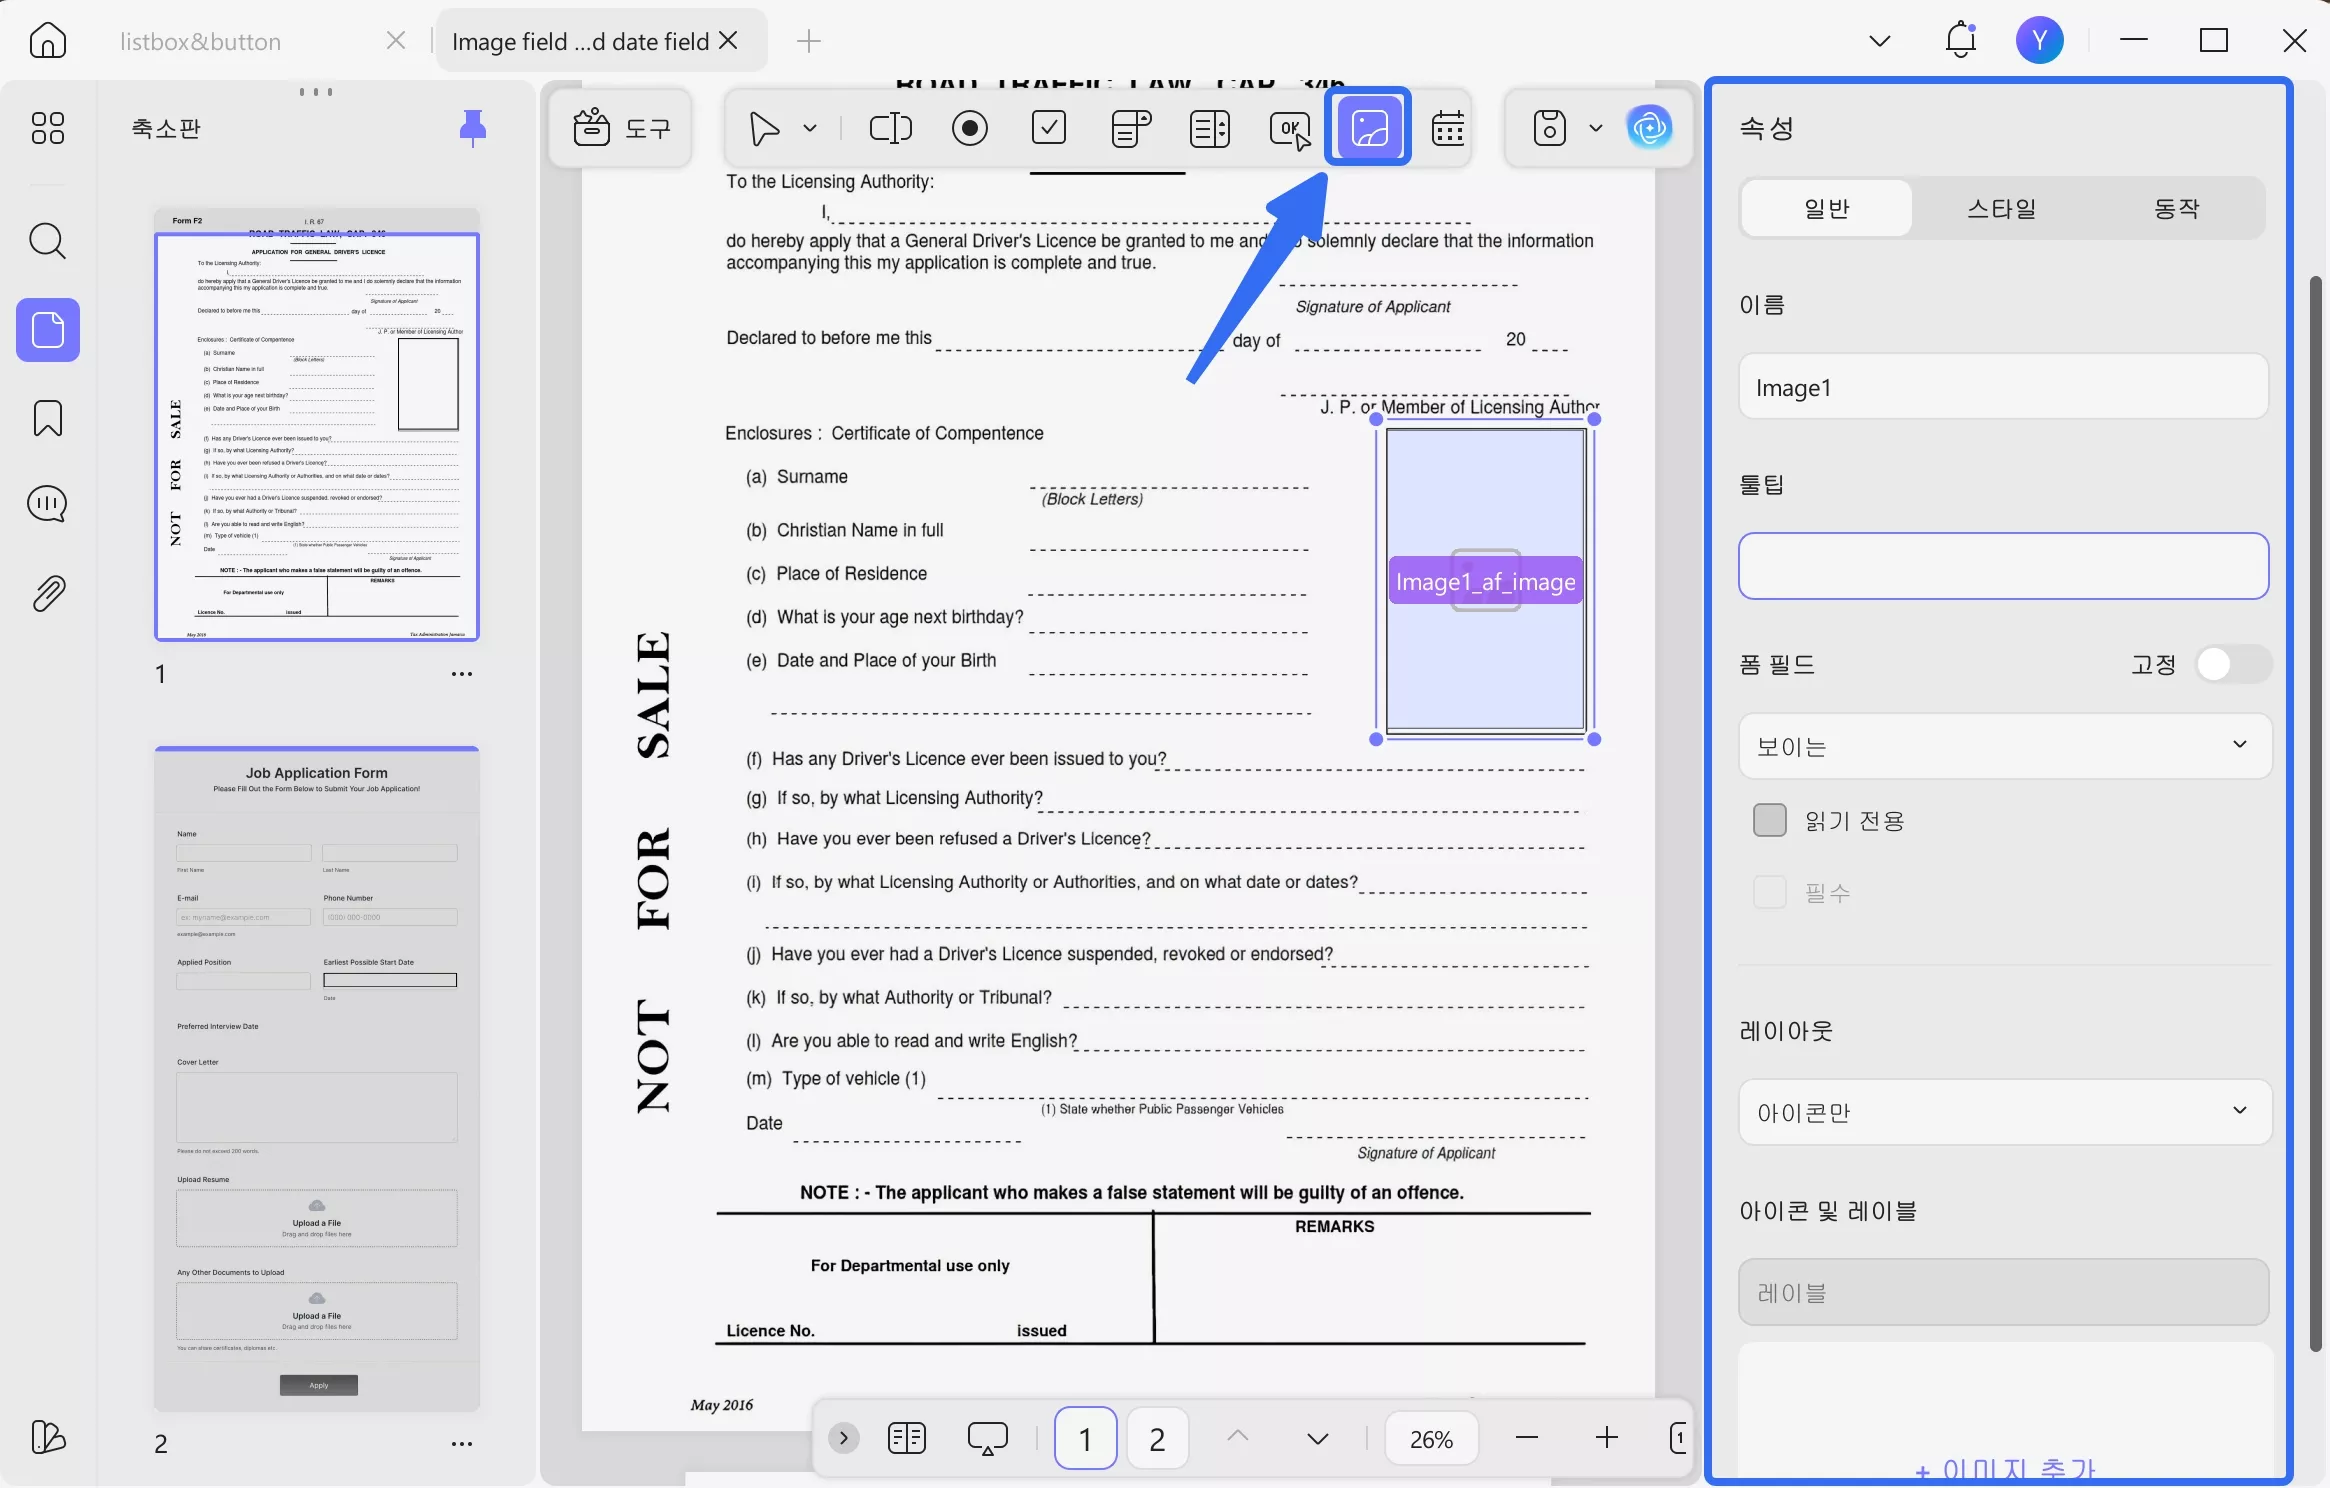The width and height of the screenshot is (2330, 1488).
Task: Jump to page 1 button in bottom bar
Action: [x=1085, y=1438]
